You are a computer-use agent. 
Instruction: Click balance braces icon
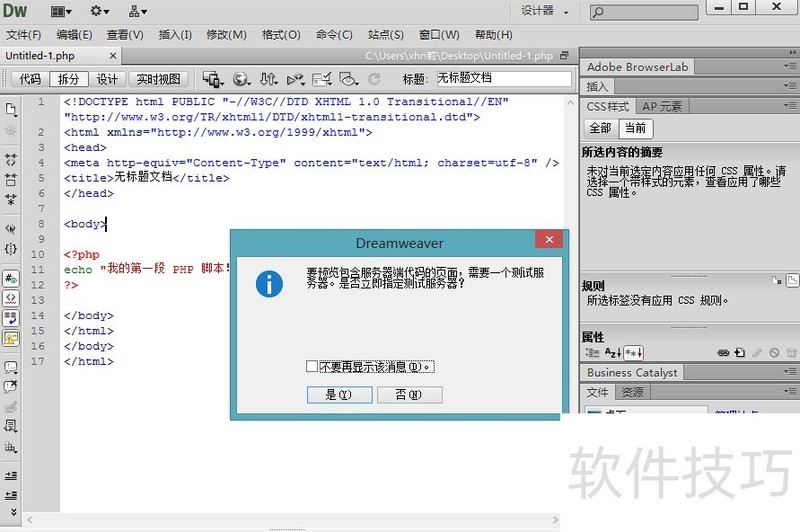click(x=11, y=248)
